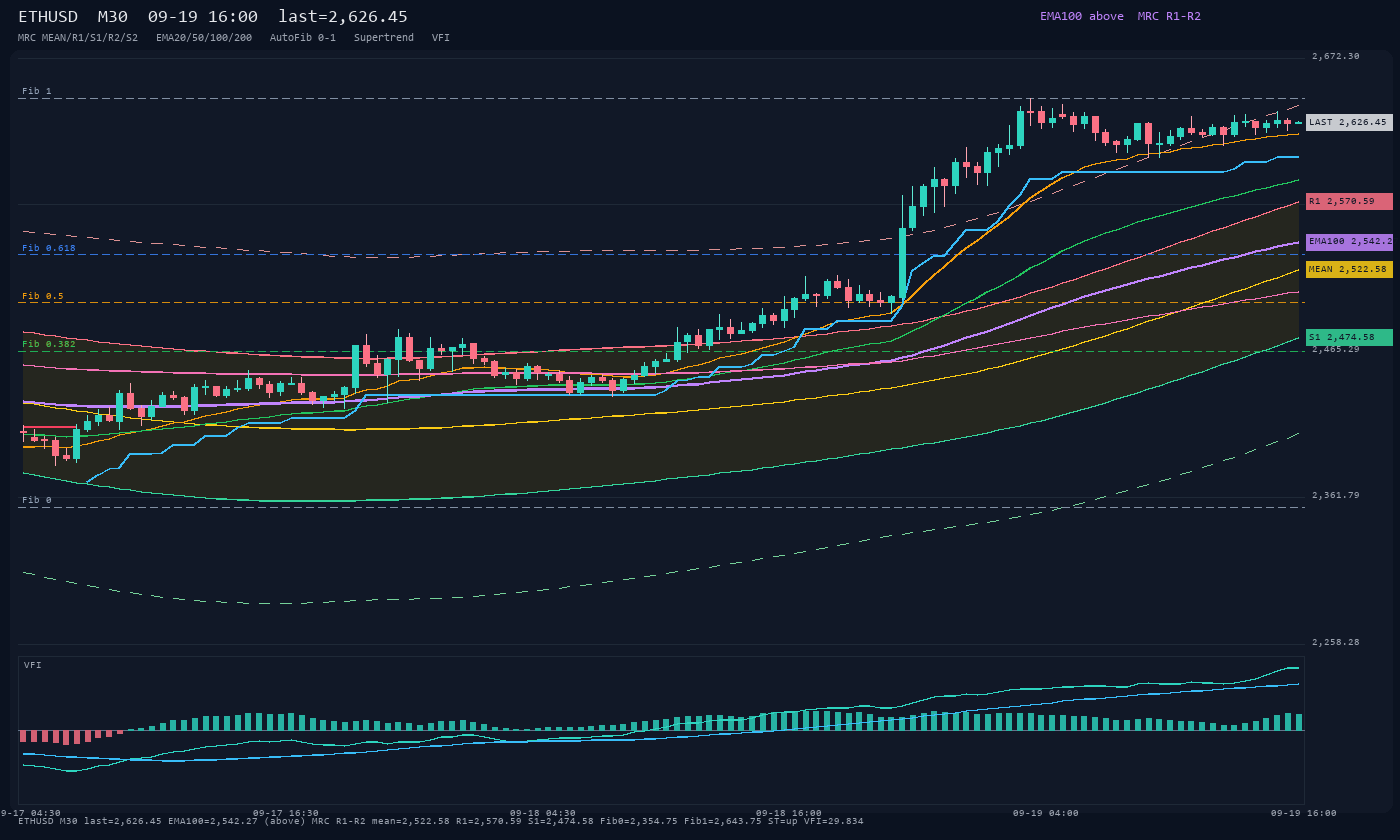Select the "09-18 04:30" time axis label
This screenshot has height=840, width=1400.
543,813
